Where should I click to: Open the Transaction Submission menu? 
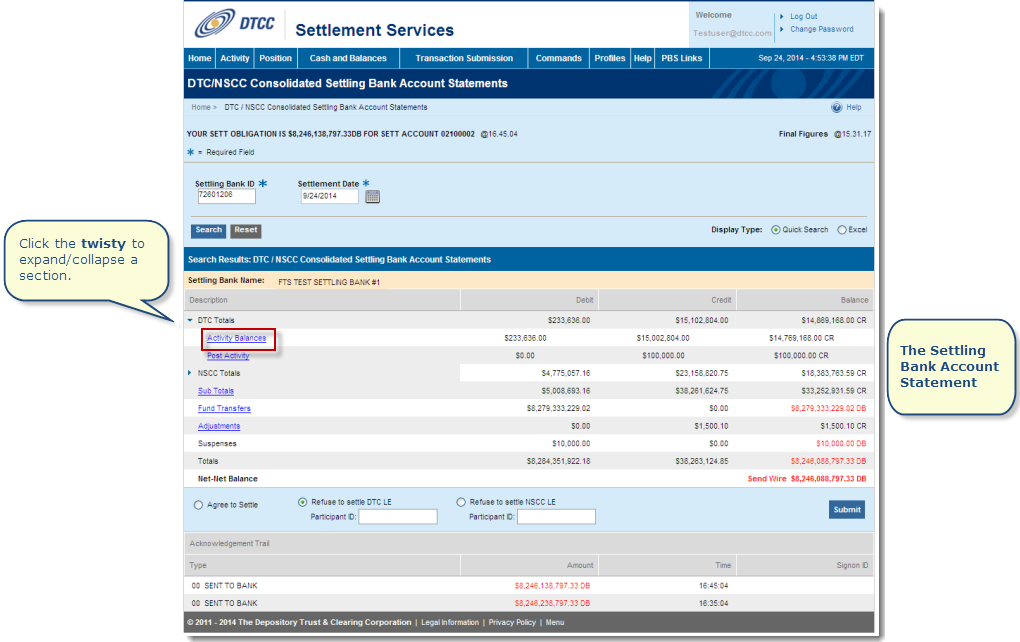(464, 58)
